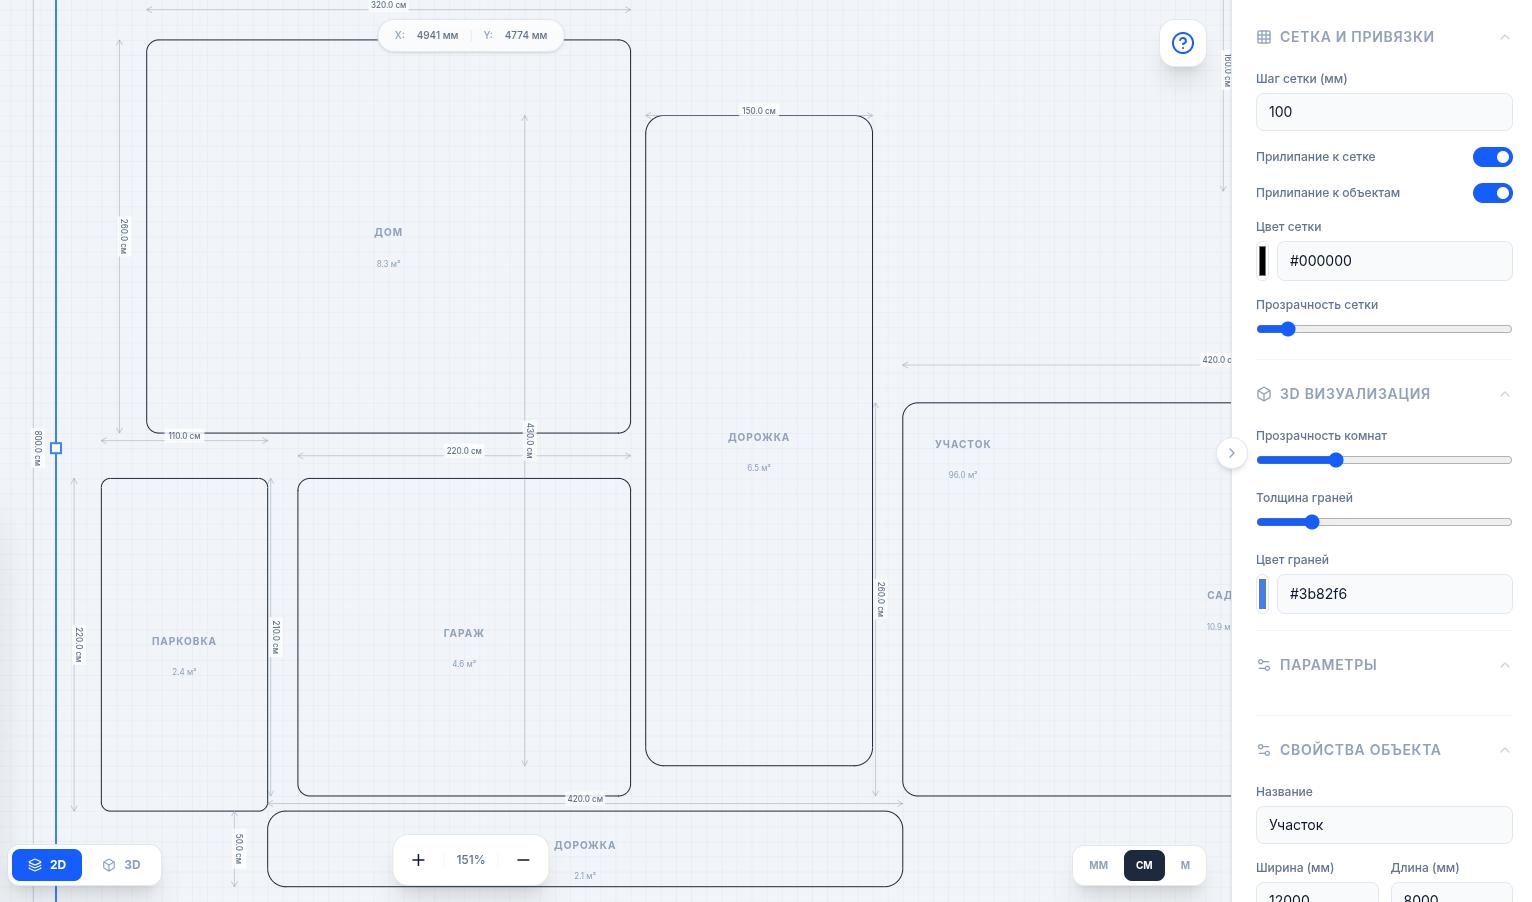Click the grid icon beside Сетка и привязки
This screenshot has height=902, width=1532.
(x=1264, y=37)
